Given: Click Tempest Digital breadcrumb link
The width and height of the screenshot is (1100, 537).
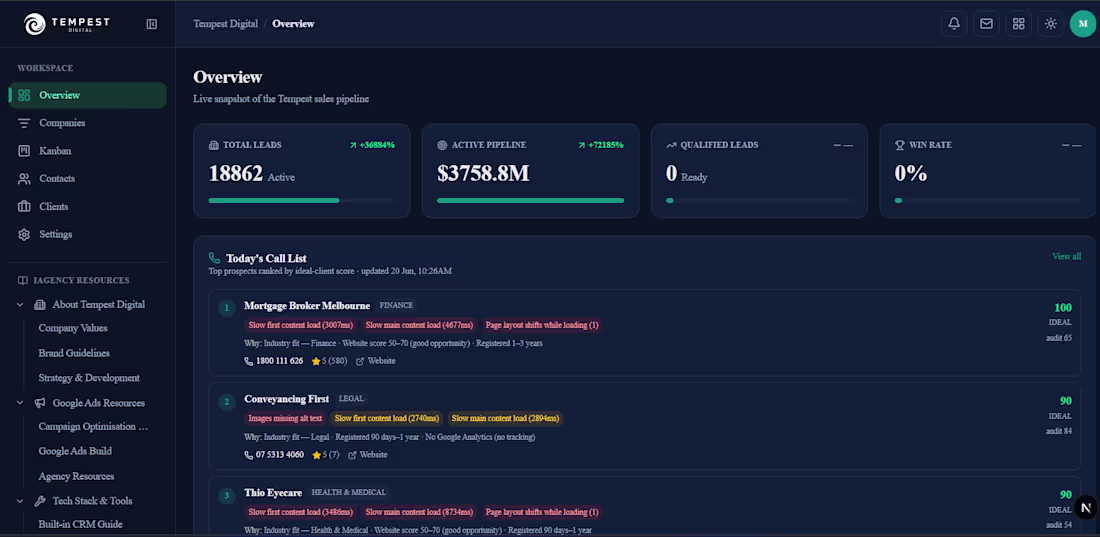Looking at the screenshot, I should click(x=225, y=24).
